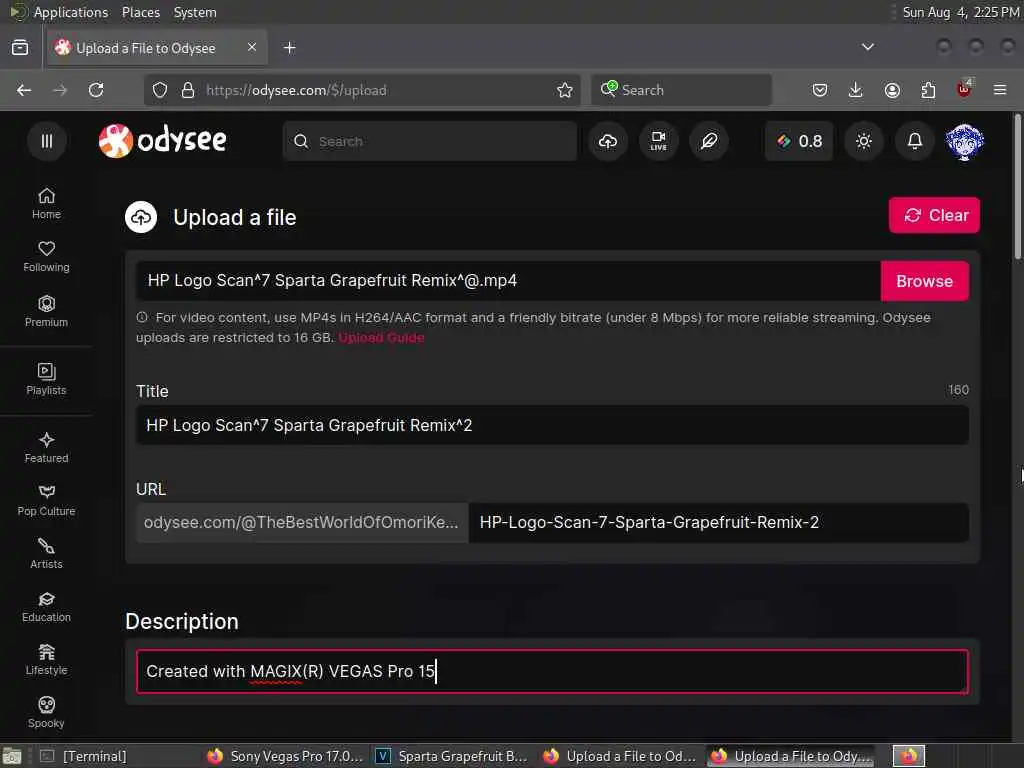Open Firefox account icon
This screenshot has width=1024, height=768.
(x=892, y=90)
